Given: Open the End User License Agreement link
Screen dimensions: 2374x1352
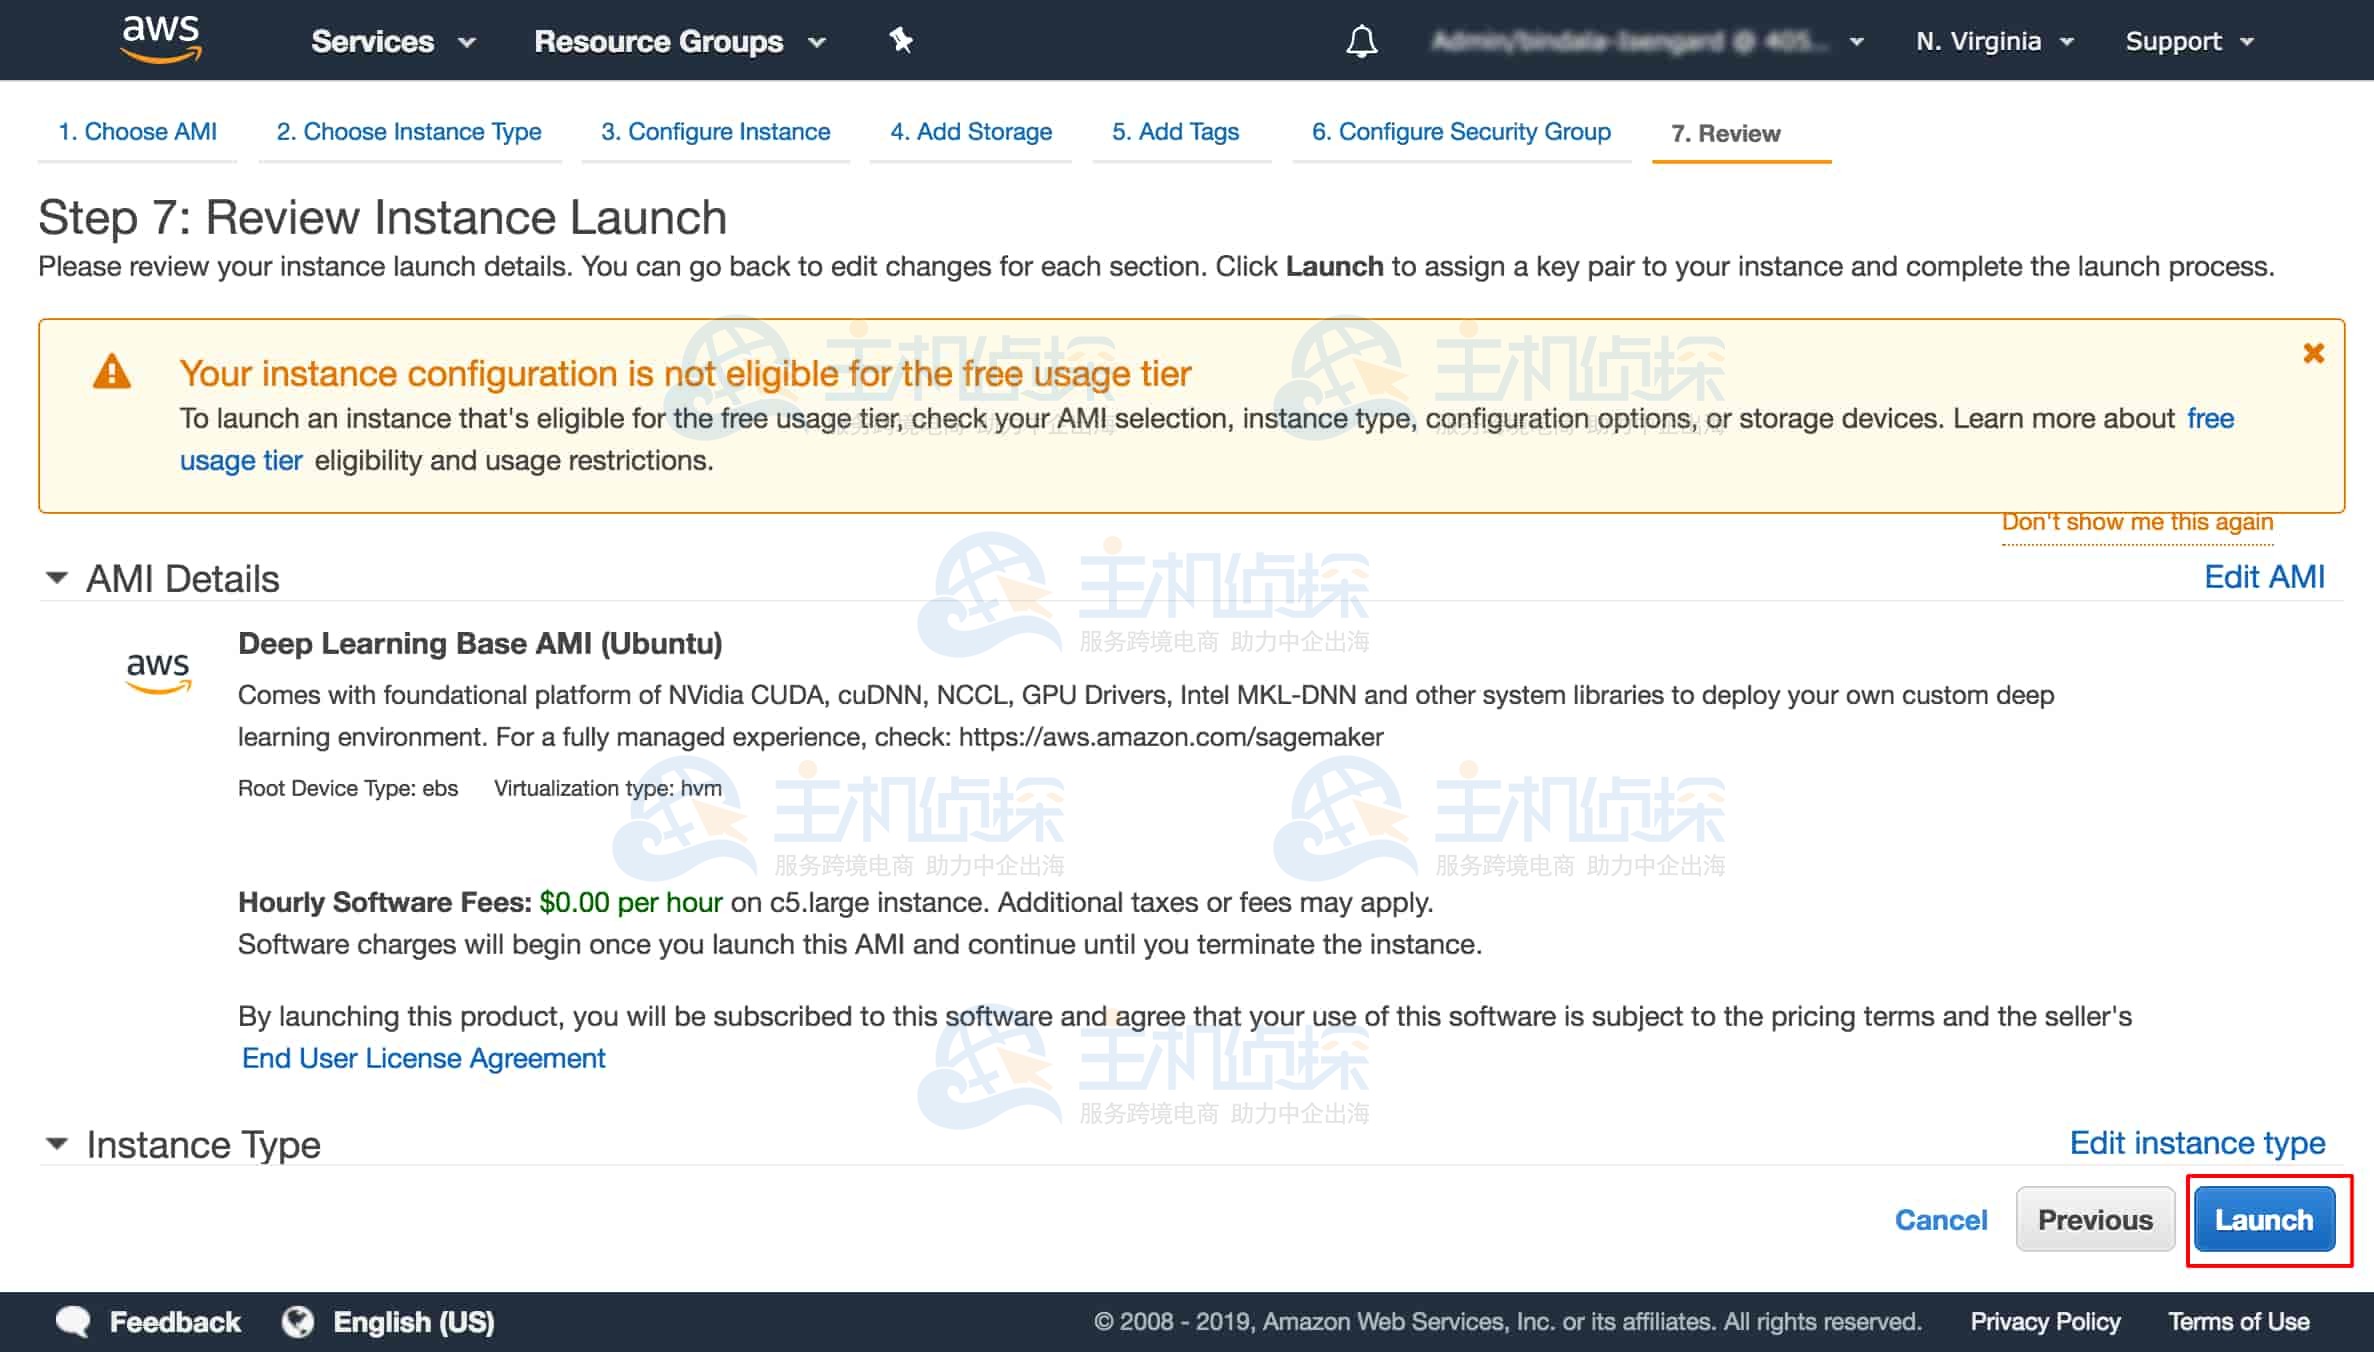Looking at the screenshot, I should pos(423,1058).
